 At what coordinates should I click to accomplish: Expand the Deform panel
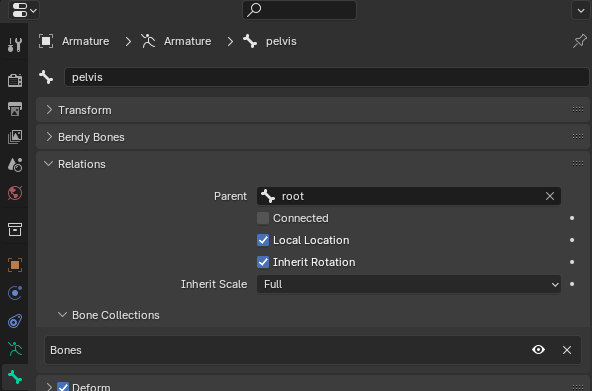[x=49, y=386]
